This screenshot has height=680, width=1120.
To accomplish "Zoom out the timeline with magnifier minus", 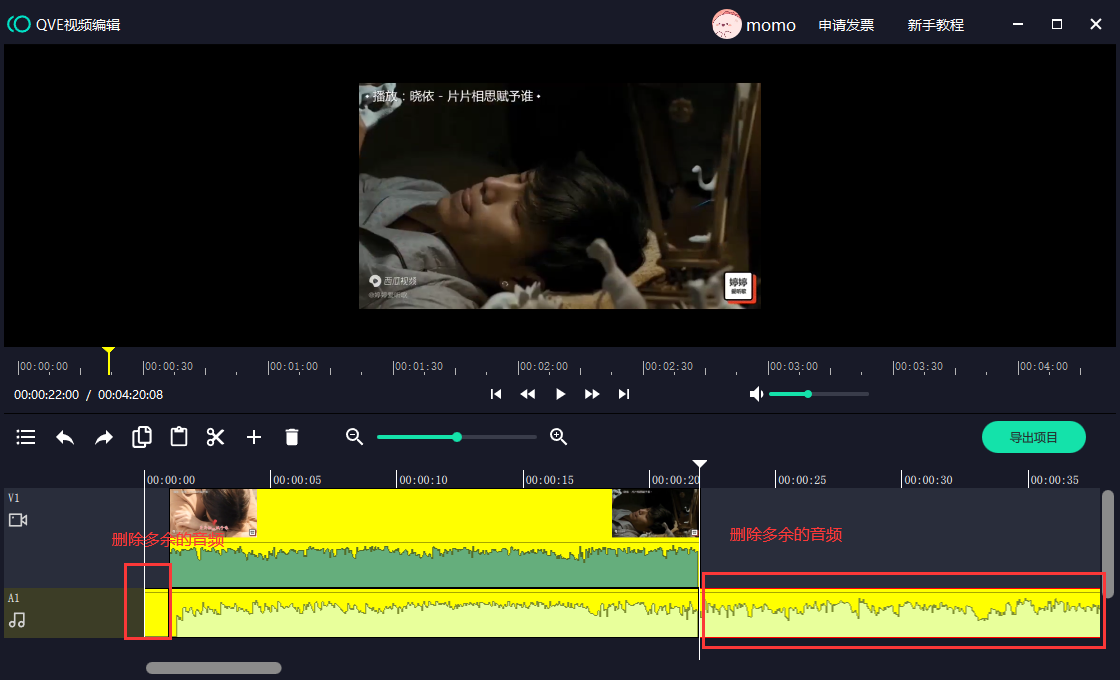I will coord(354,437).
